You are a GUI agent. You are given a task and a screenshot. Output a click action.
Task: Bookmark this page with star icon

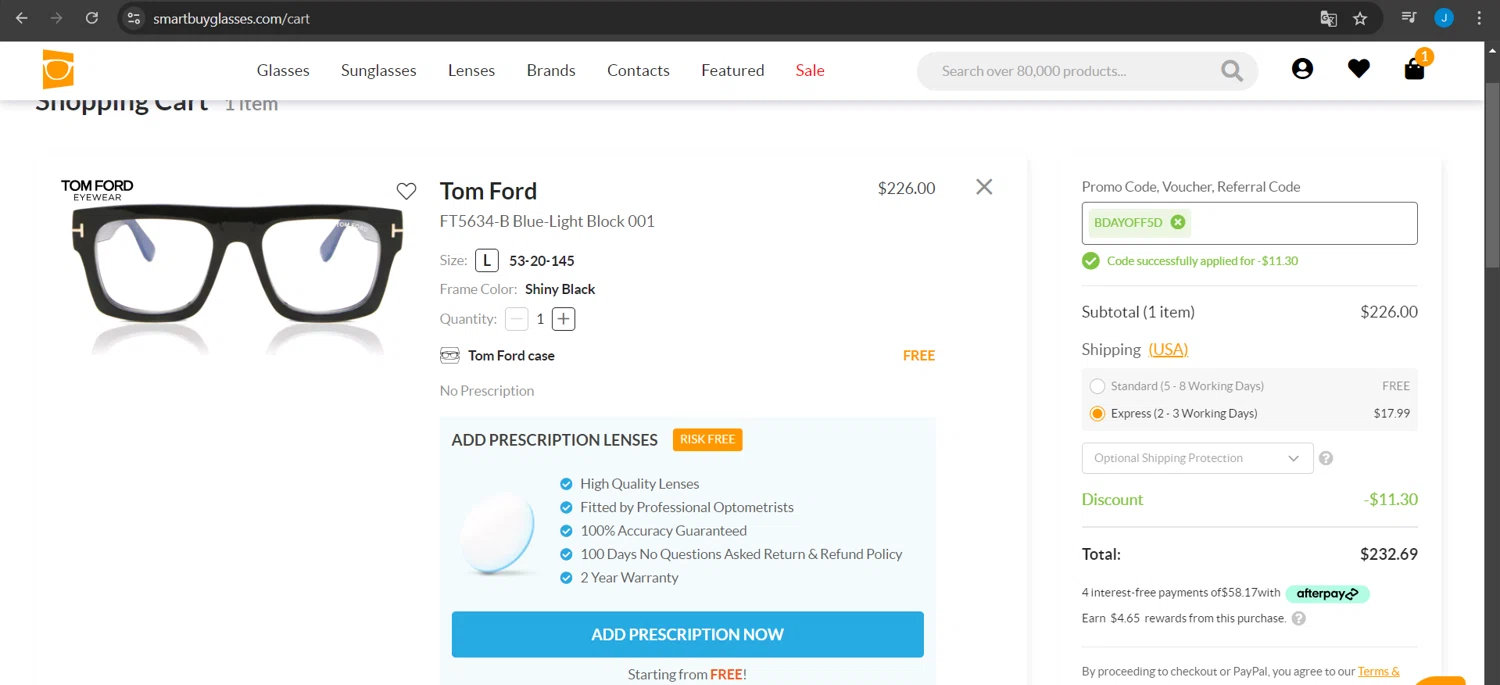coord(1360,19)
